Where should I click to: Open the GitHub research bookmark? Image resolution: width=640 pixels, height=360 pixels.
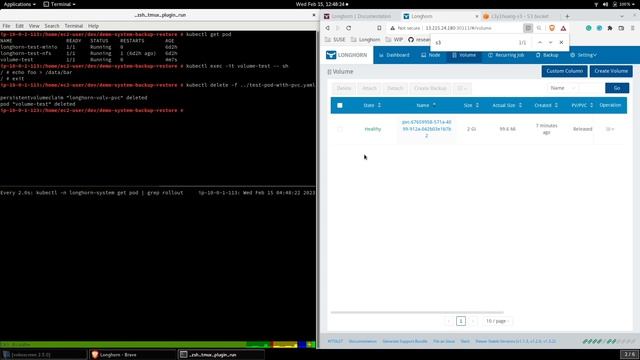pos(419,40)
